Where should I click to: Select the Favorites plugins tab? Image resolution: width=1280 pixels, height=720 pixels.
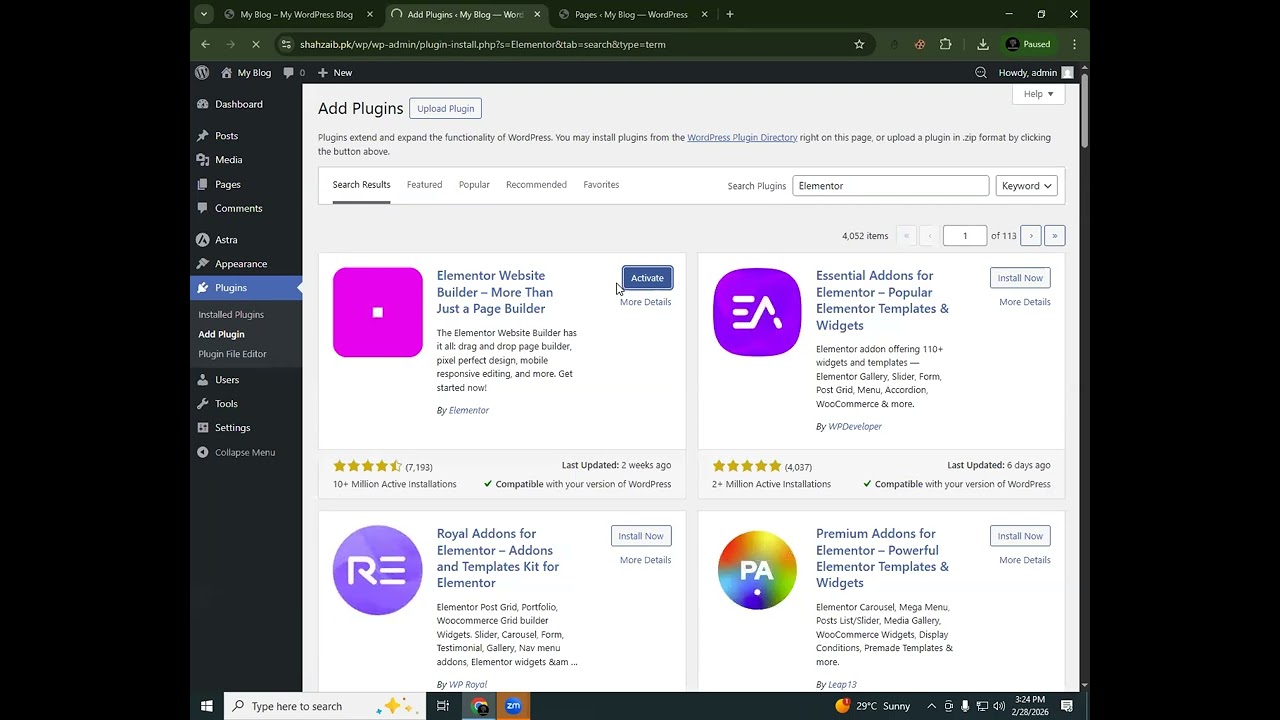click(601, 185)
